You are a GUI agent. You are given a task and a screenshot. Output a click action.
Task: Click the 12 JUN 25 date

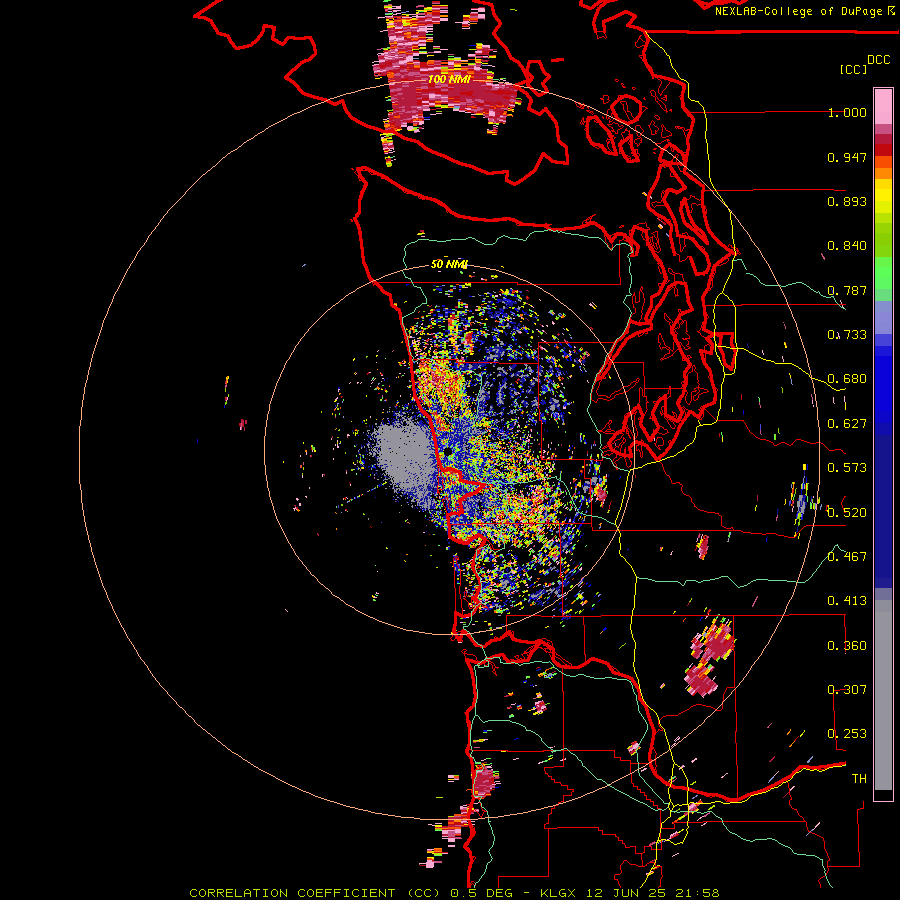627,893
